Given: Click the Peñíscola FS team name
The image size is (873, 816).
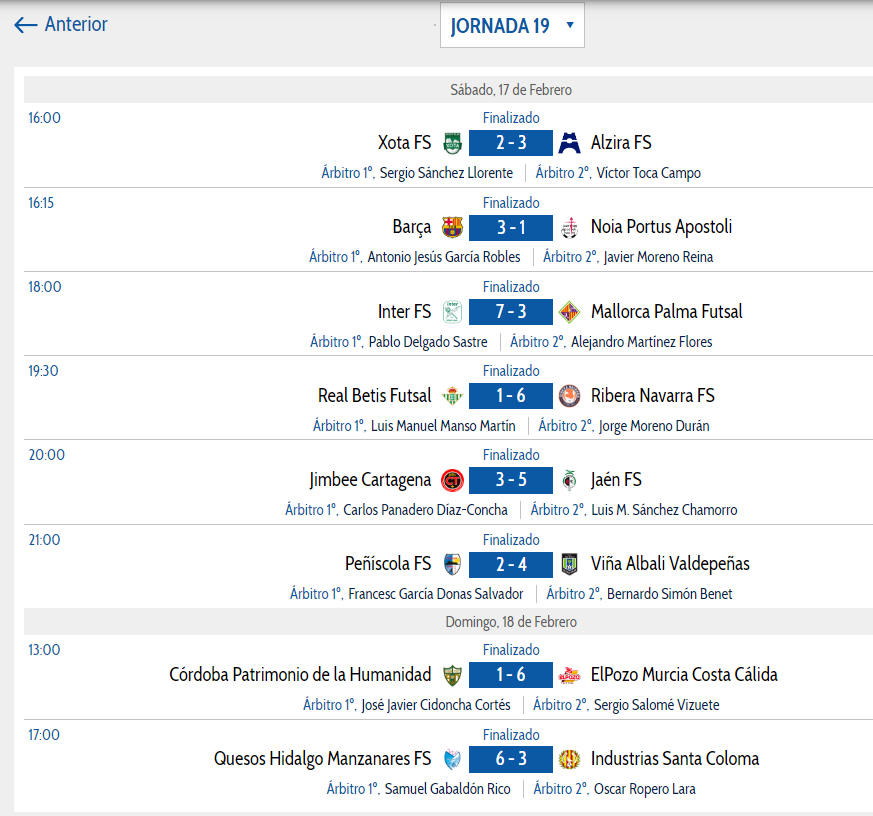Looking at the screenshot, I should pos(388,564).
